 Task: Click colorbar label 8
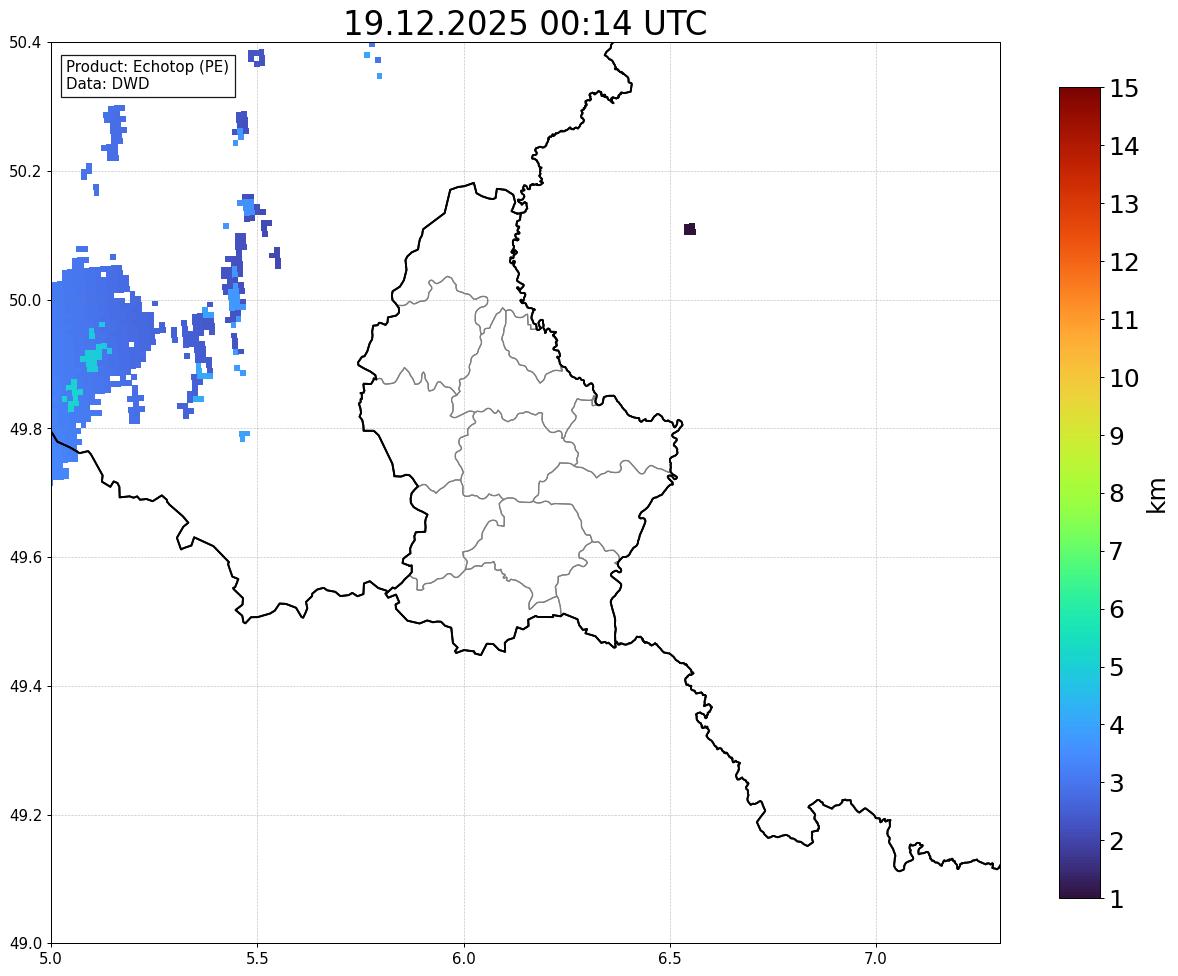click(1117, 494)
